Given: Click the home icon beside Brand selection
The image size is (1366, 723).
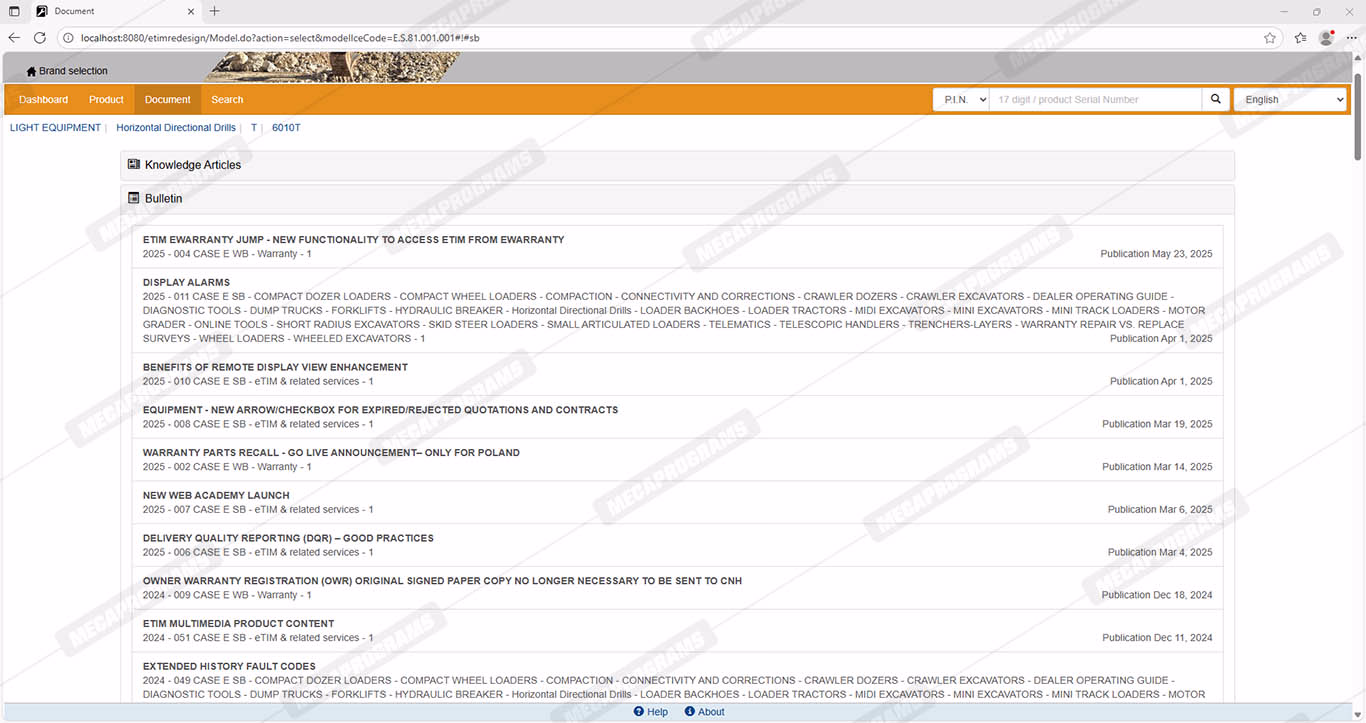Looking at the screenshot, I should [31, 72].
